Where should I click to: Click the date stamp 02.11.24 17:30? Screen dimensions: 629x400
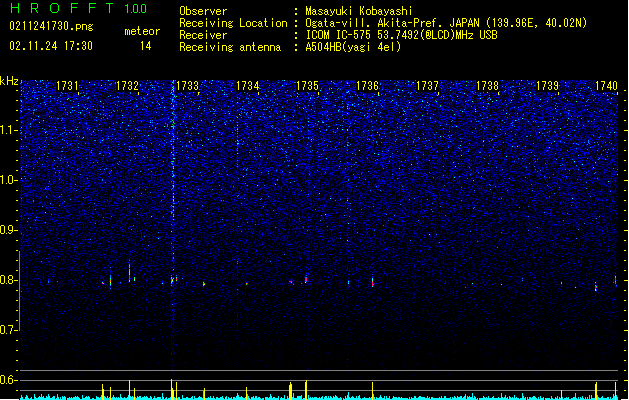(x=51, y=46)
